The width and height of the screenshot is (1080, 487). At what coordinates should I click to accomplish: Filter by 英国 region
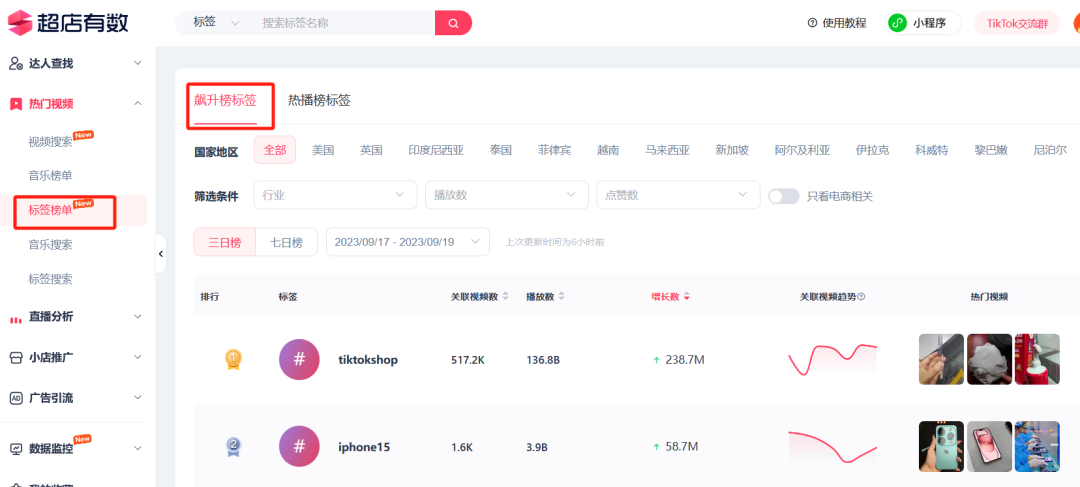[371, 150]
